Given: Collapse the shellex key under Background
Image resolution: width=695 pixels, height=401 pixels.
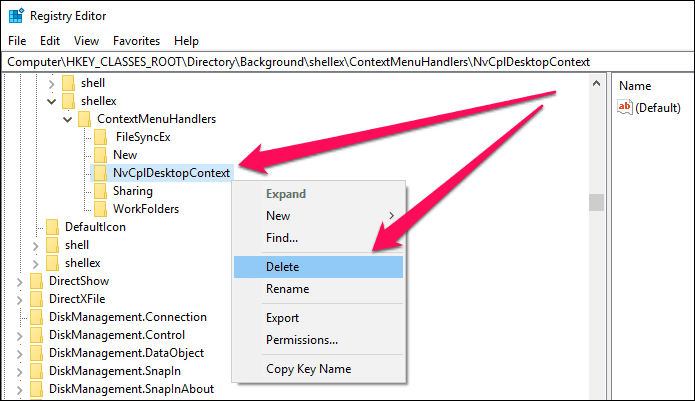Looking at the screenshot, I should tap(51, 101).
